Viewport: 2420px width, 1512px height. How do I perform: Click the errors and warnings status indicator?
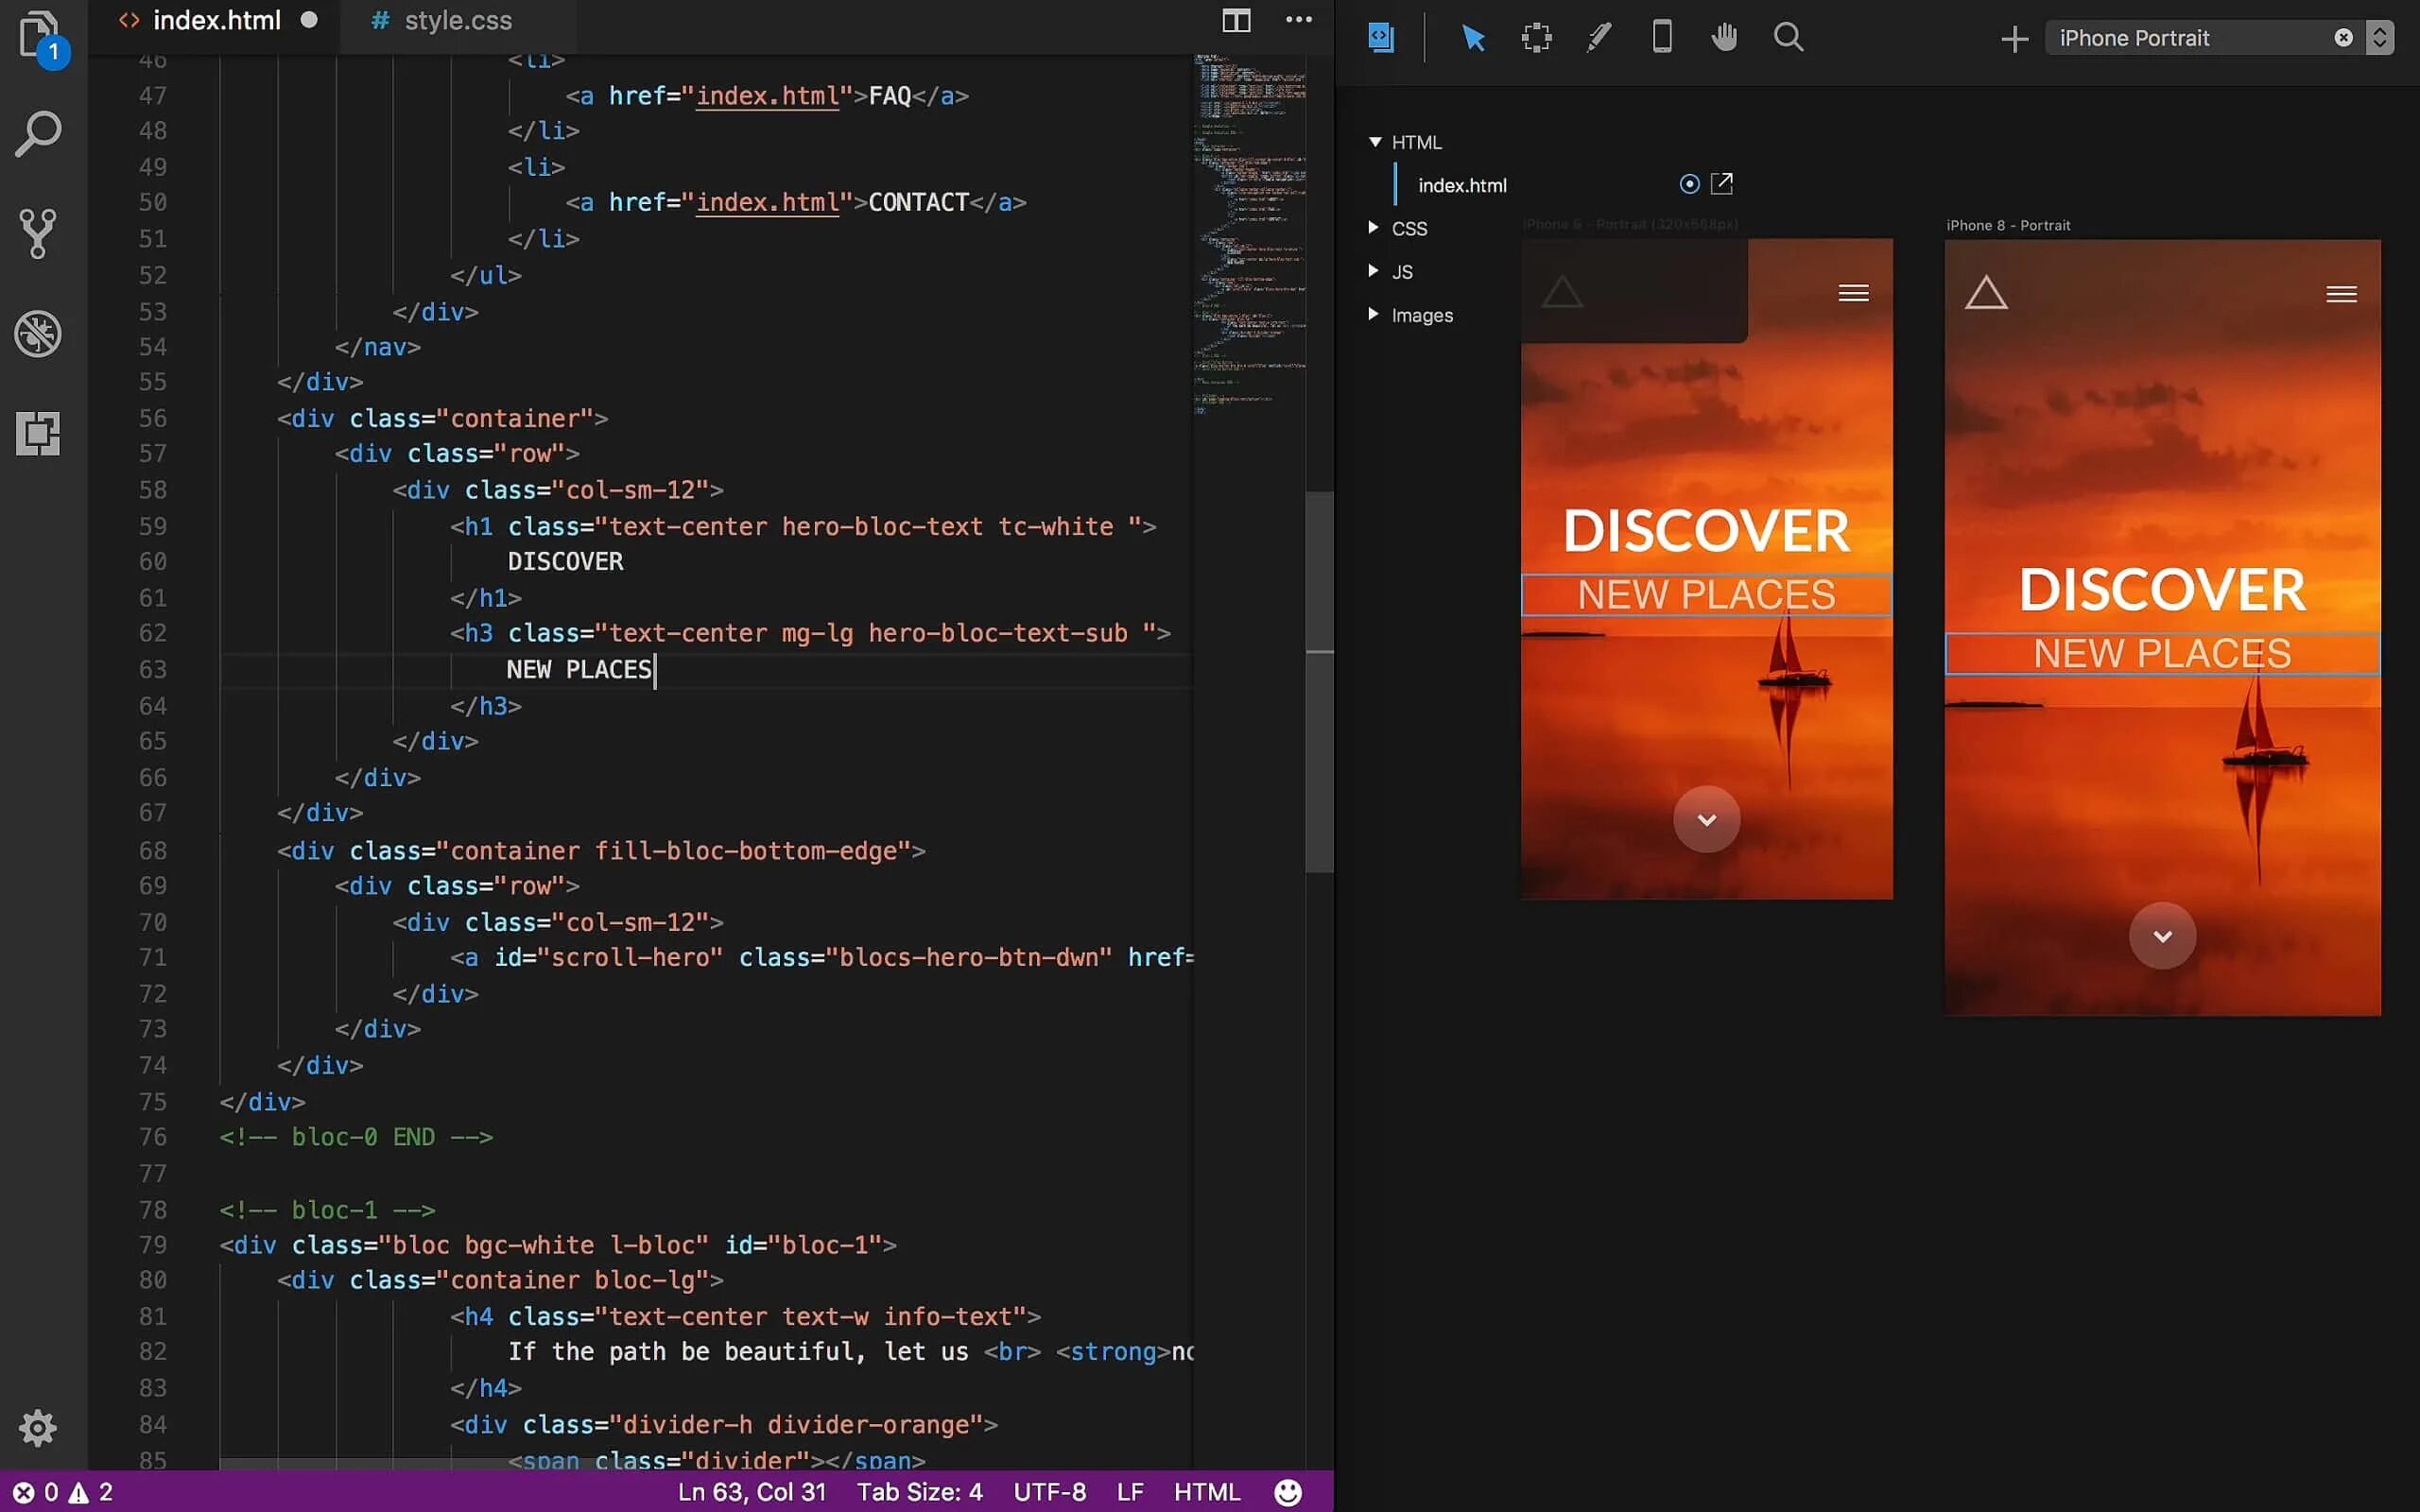point(62,1492)
